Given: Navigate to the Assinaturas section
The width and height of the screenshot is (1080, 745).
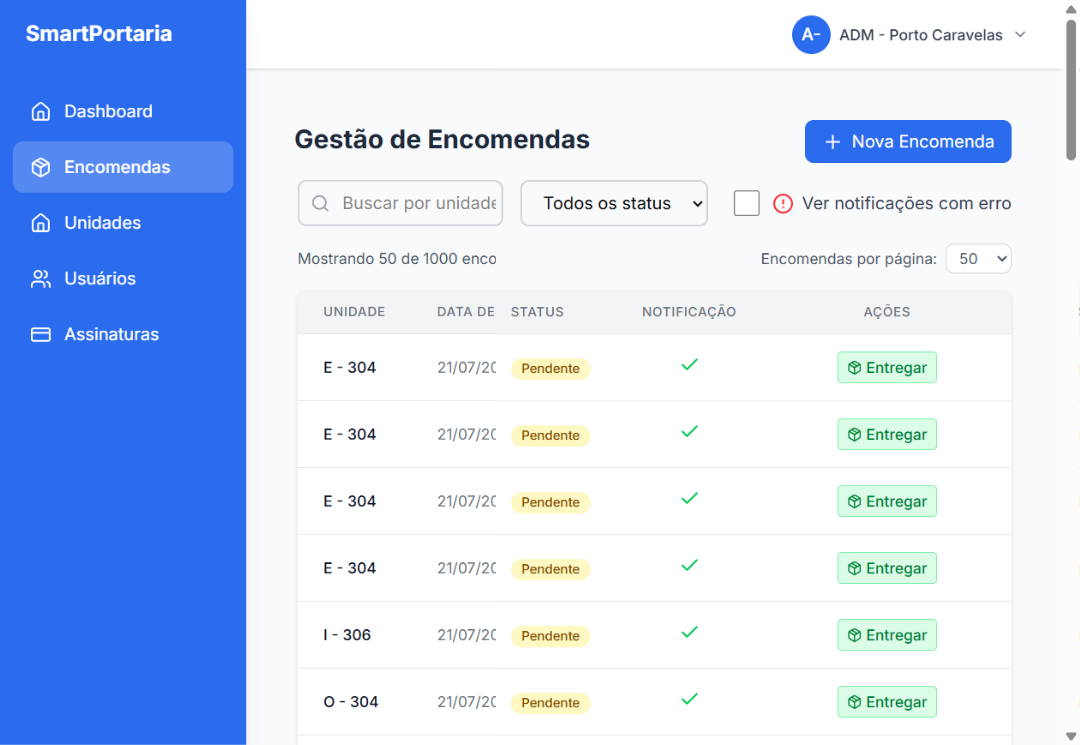Looking at the screenshot, I should point(110,334).
